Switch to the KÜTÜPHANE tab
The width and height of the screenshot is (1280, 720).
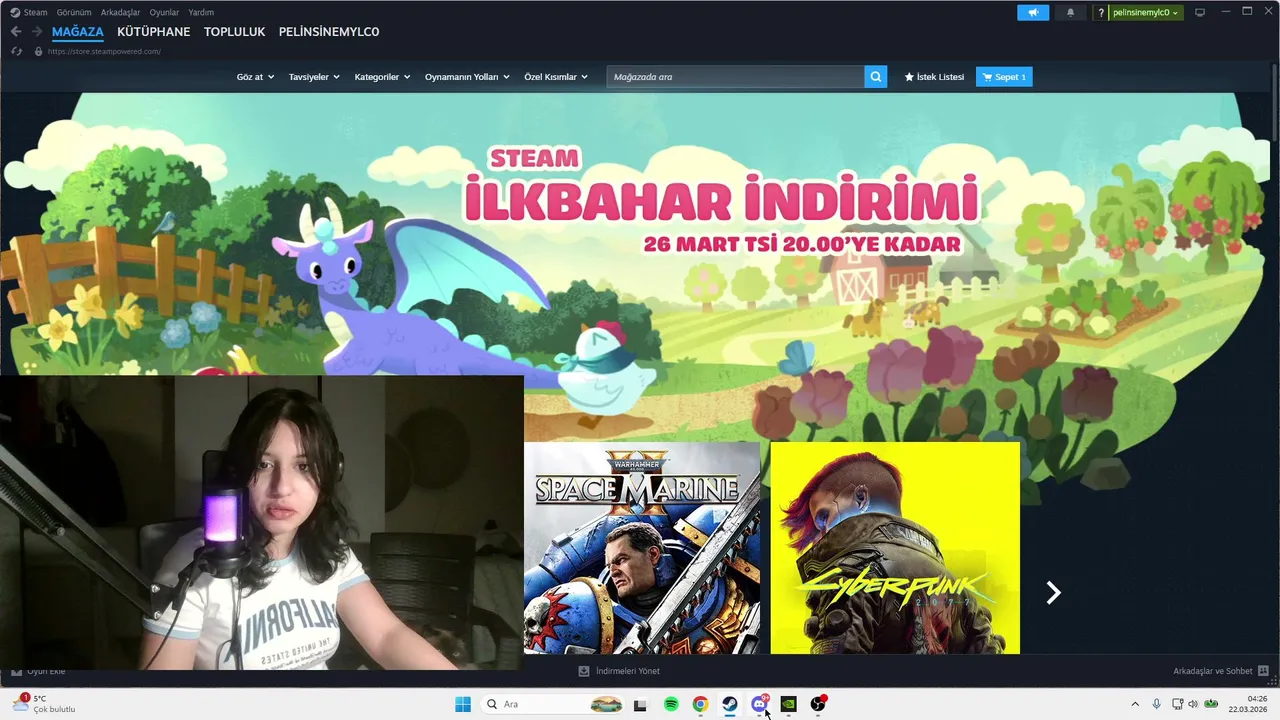tap(153, 32)
